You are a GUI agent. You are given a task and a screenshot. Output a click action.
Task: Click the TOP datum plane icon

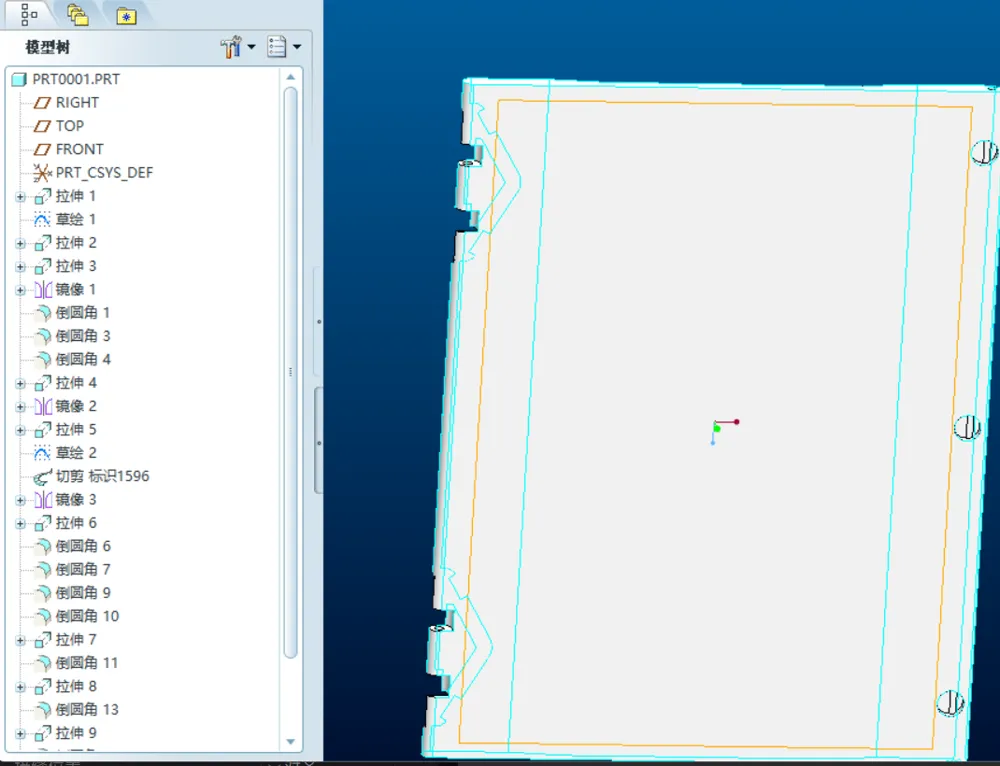point(42,126)
